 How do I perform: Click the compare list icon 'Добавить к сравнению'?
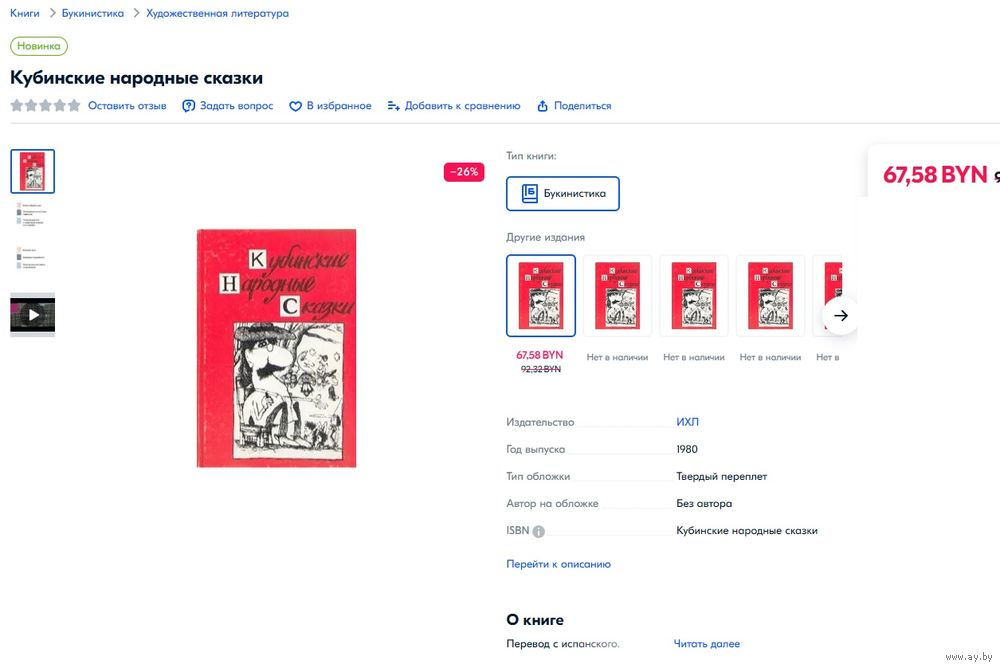point(393,106)
